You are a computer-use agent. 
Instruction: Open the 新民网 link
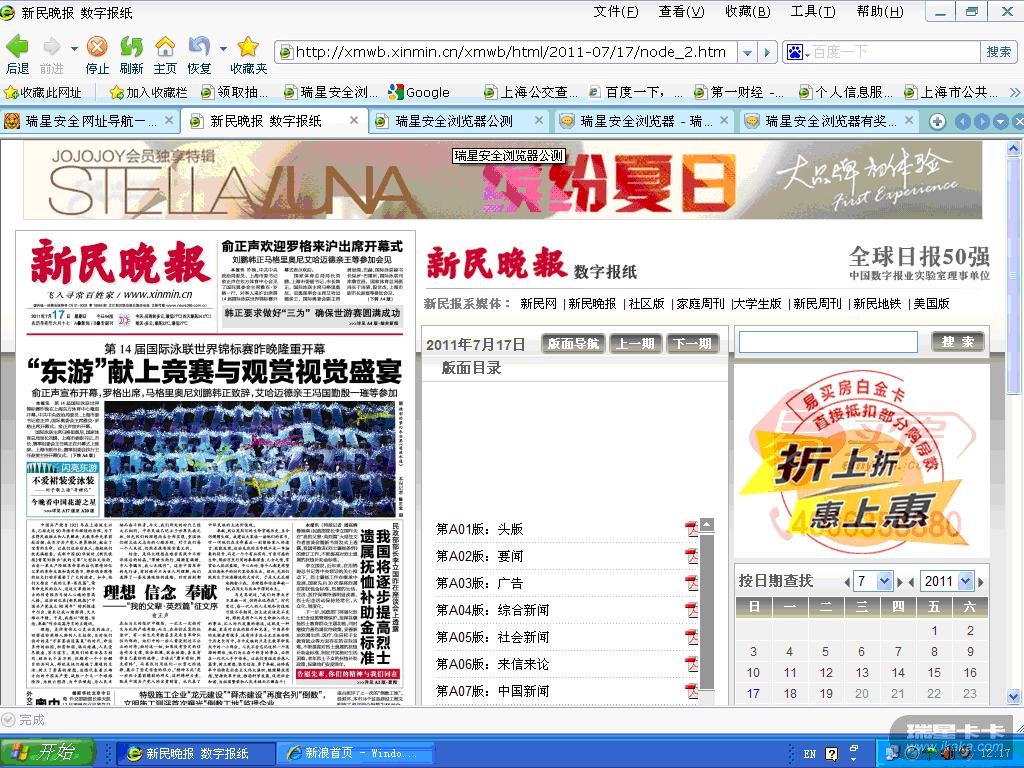538,304
